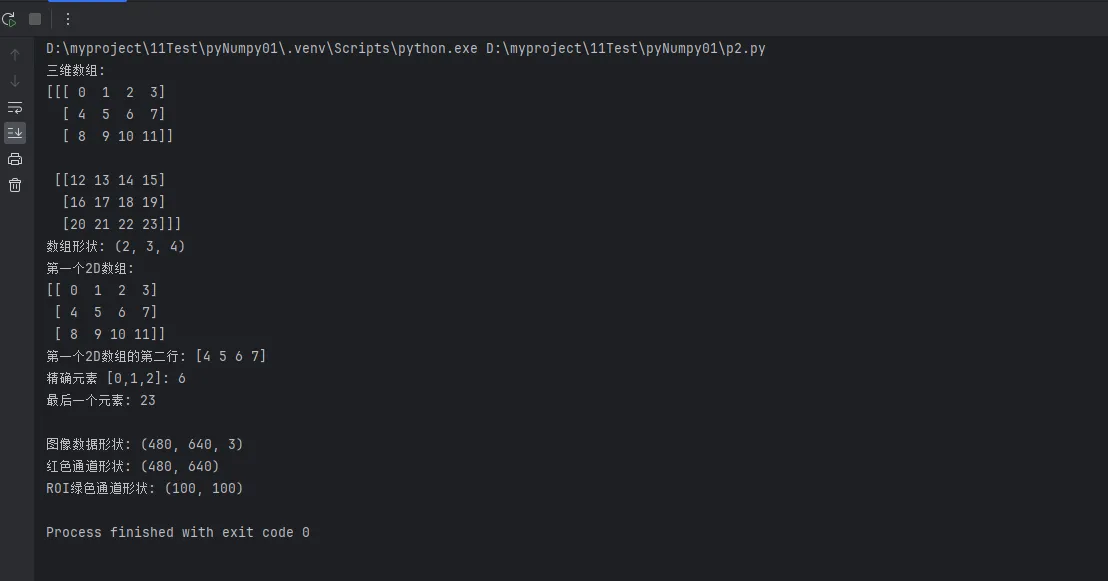Click the '数组形状: (2, 3, 4)' line
Image resolution: width=1108 pixels, height=581 pixels.
point(116,246)
